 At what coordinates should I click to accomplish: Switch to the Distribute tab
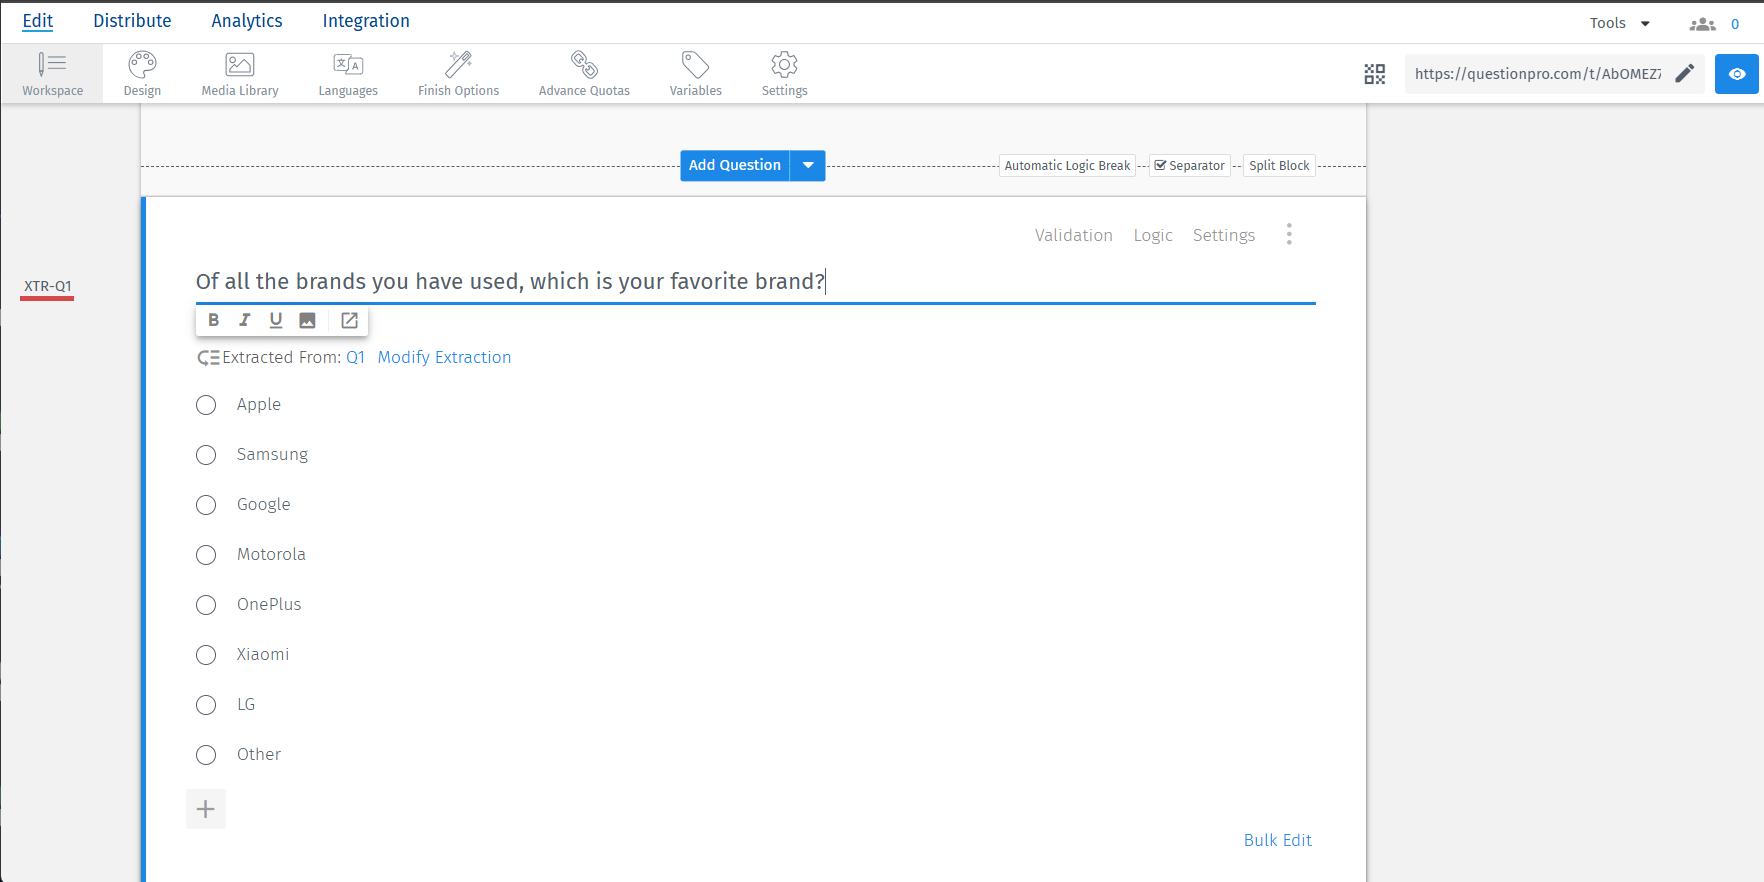point(132,21)
